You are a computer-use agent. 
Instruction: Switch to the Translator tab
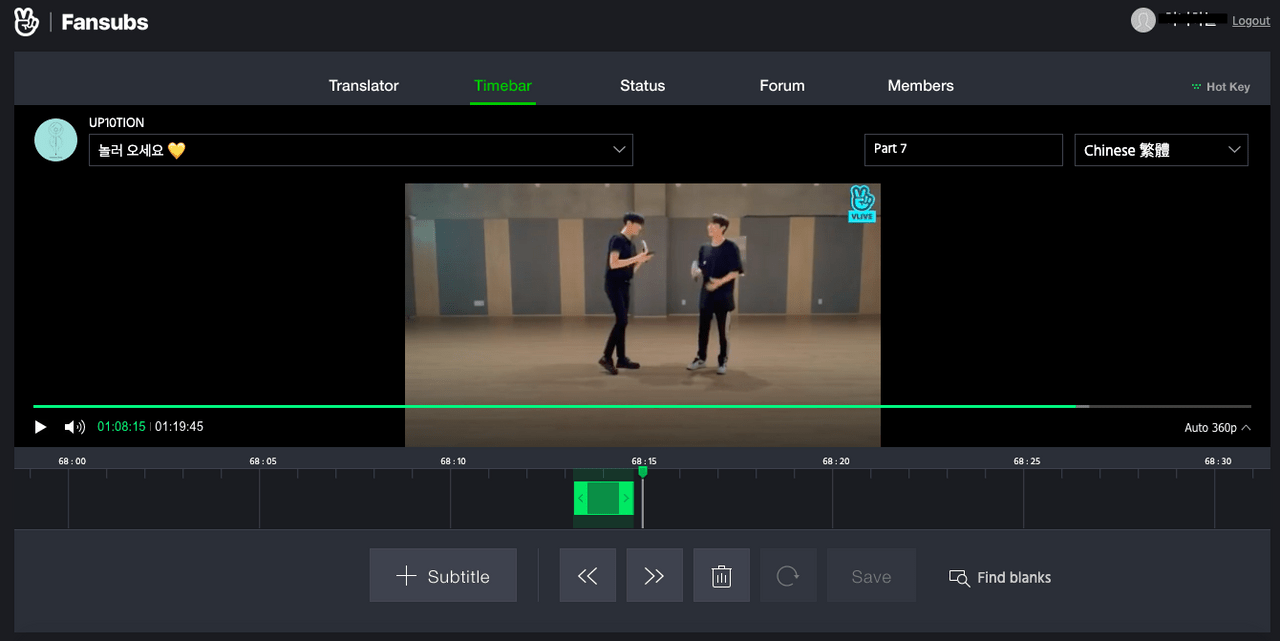364,86
